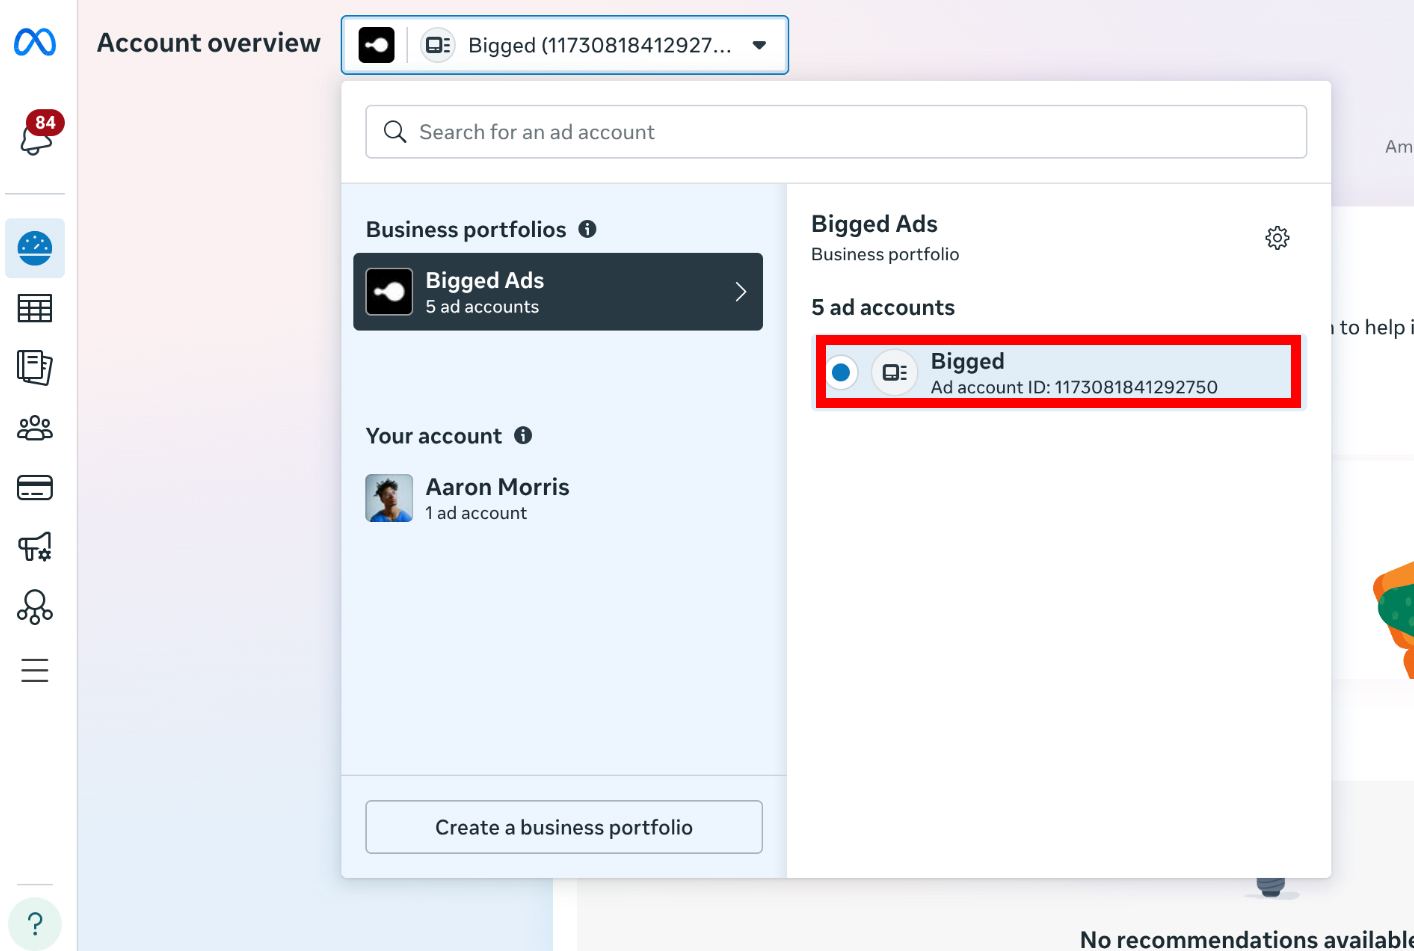Click Aaron Morris profile picture
The image size is (1414, 951).
389,498
